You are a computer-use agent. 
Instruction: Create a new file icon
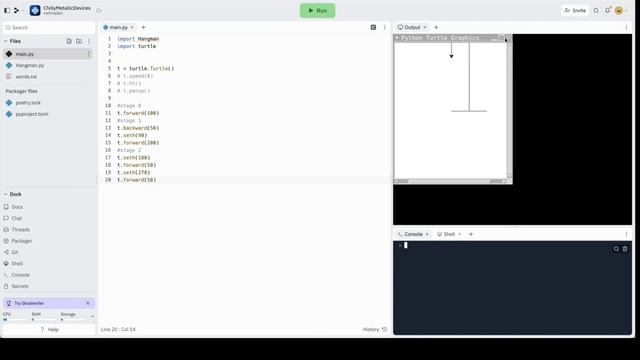pos(69,41)
